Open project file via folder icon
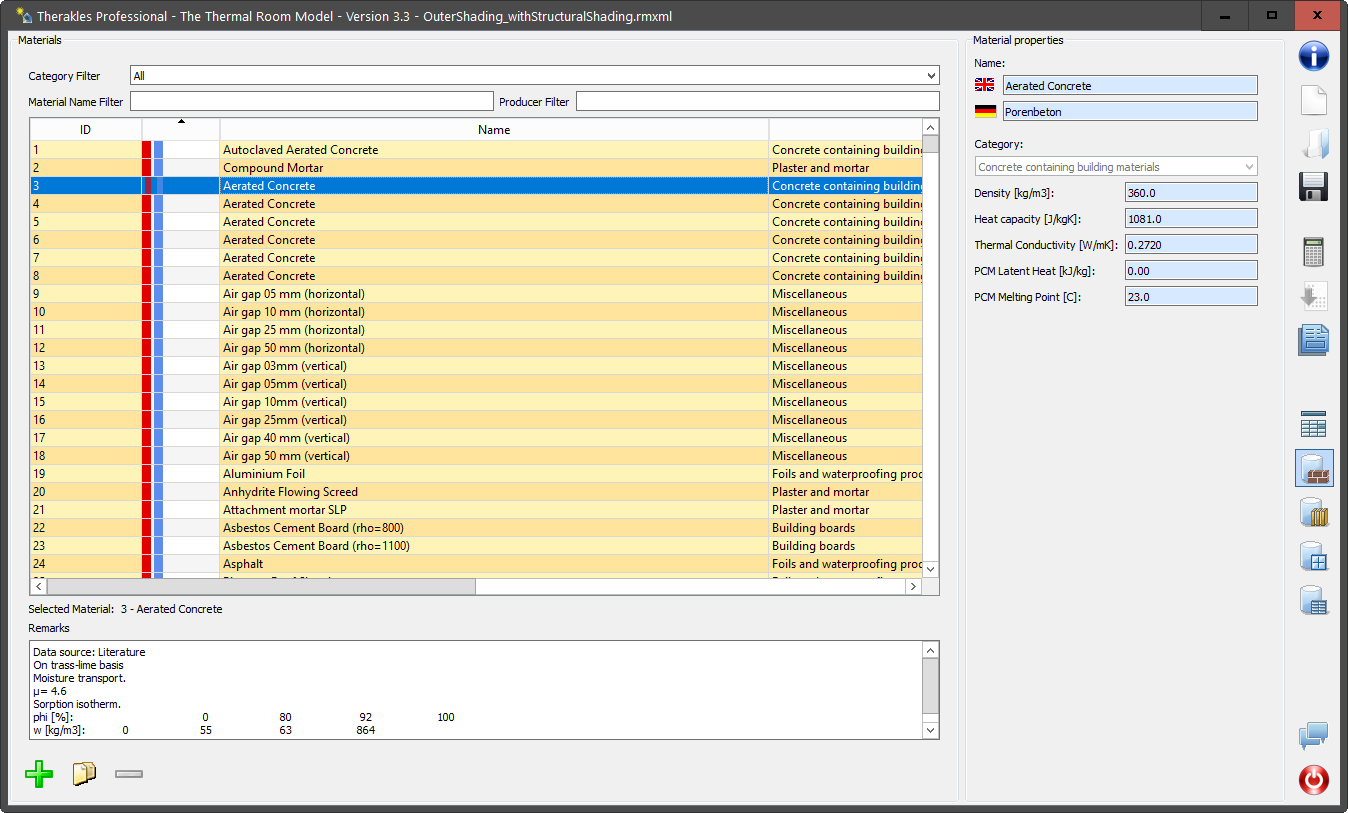 1314,143
